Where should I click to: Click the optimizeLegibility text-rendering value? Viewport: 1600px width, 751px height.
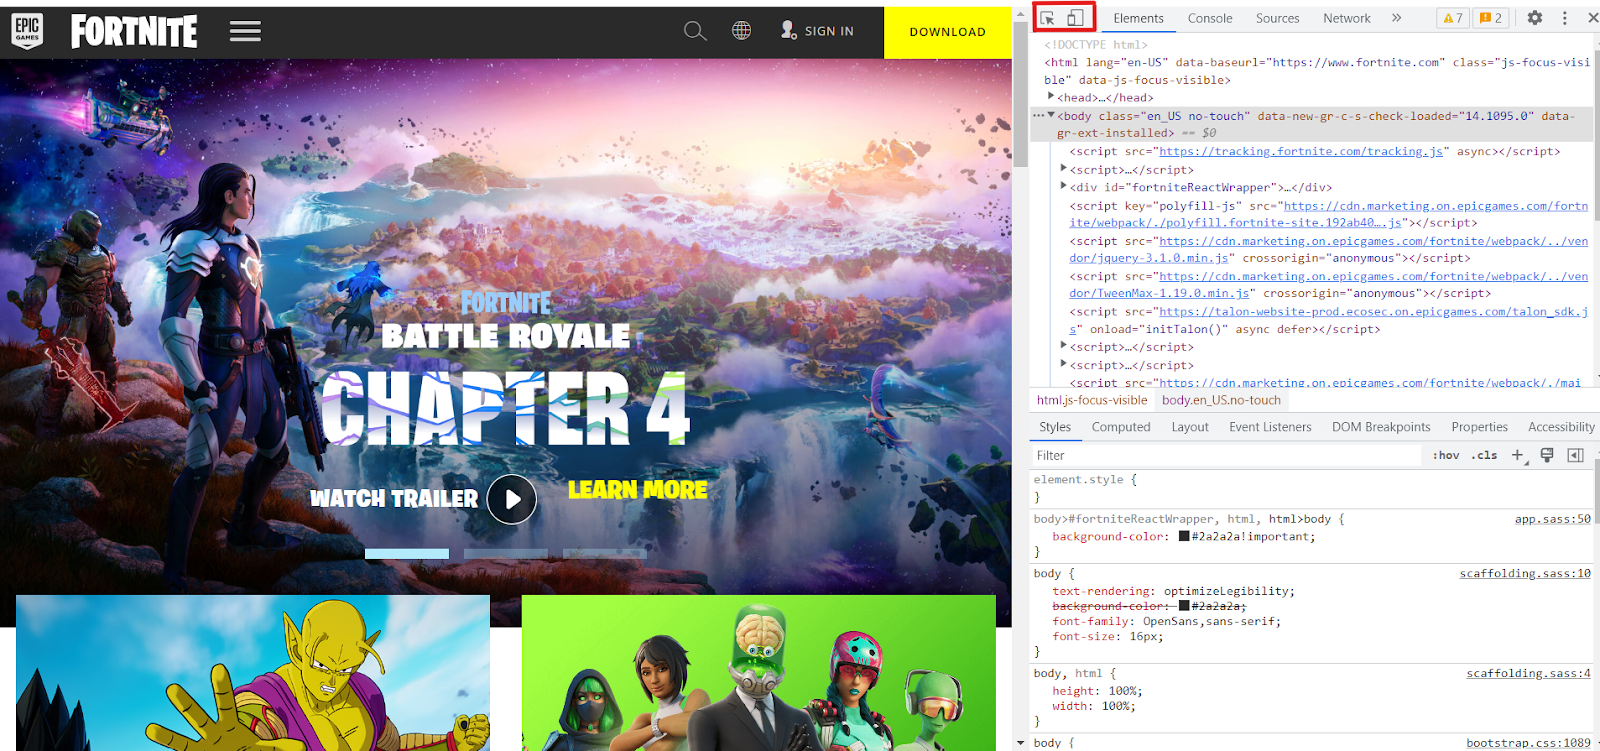[x=1227, y=591]
